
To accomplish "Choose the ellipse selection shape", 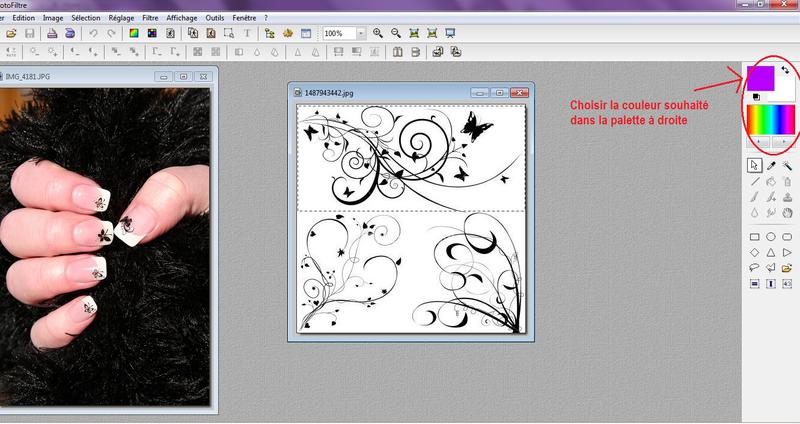I will click(x=772, y=237).
